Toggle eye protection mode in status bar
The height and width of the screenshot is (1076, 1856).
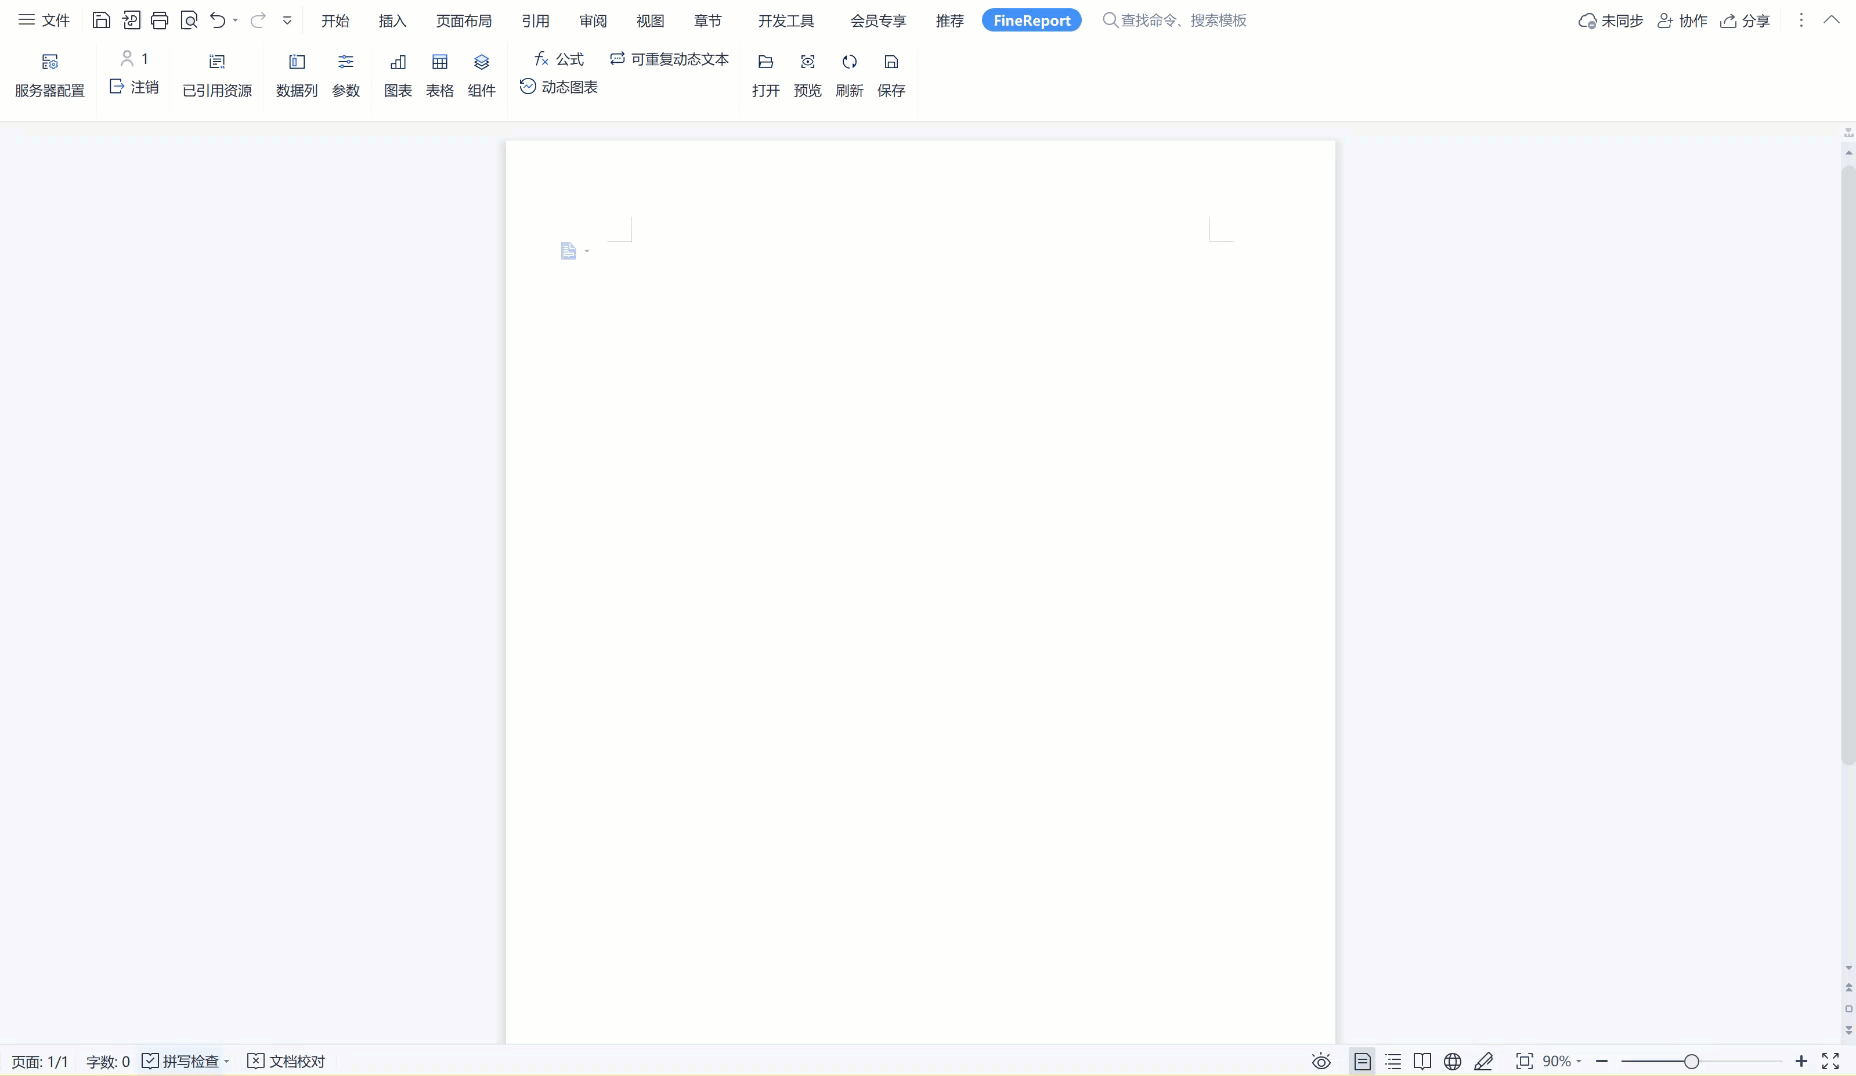[x=1321, y=1061]
